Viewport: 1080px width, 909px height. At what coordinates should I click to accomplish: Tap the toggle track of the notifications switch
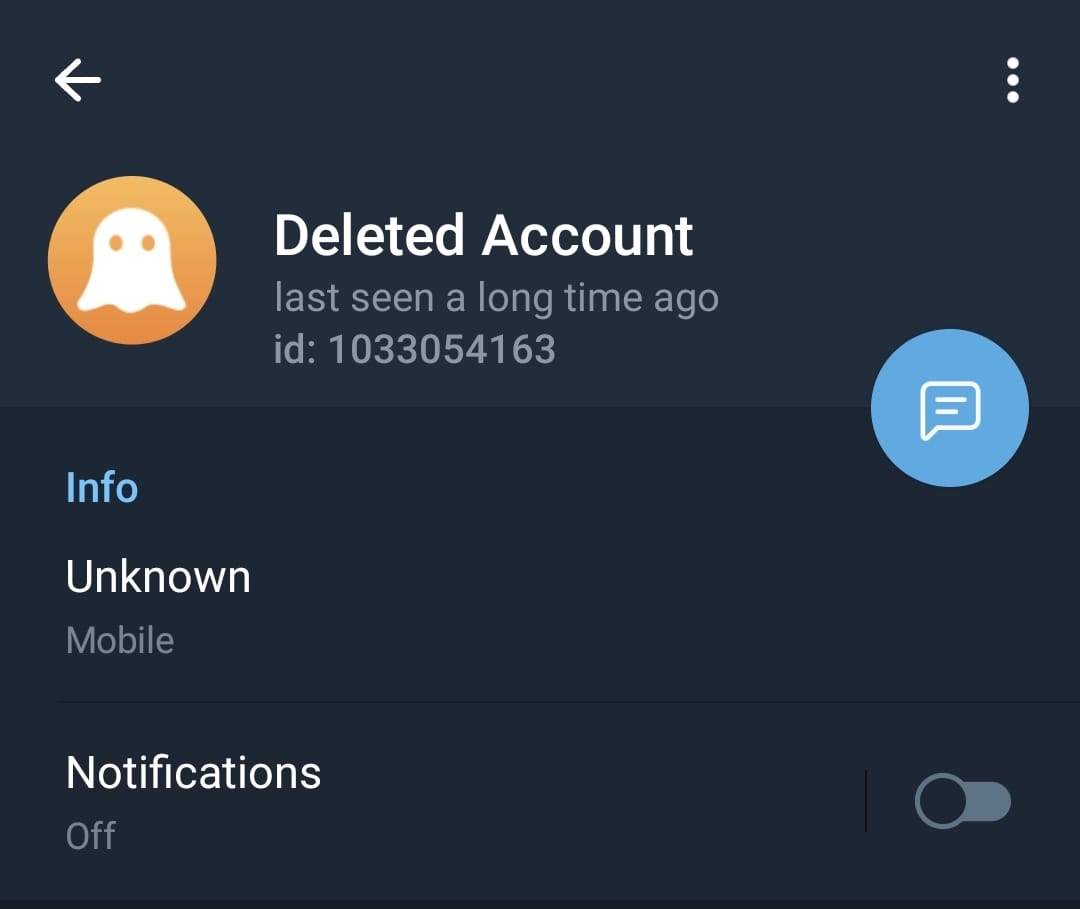pyautogui.click(x=990, y=802)
